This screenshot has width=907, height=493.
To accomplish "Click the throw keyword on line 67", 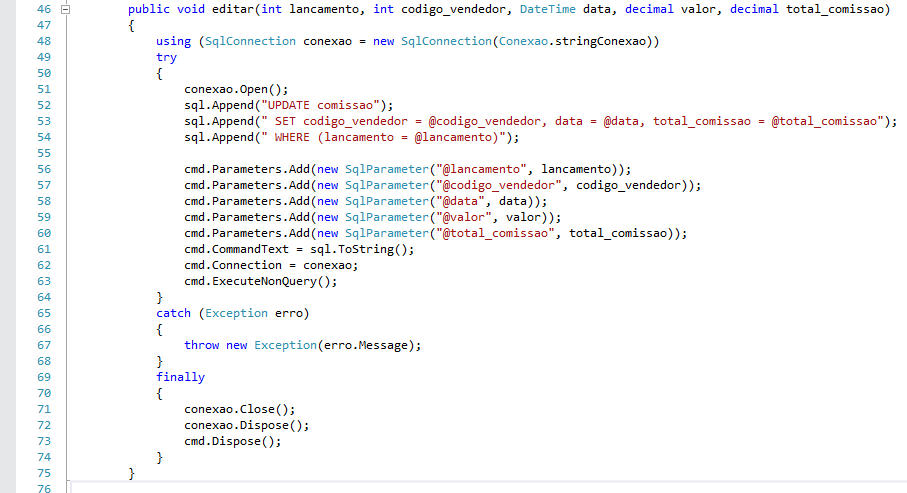I will pyautogui.click(x=201, y=345).
